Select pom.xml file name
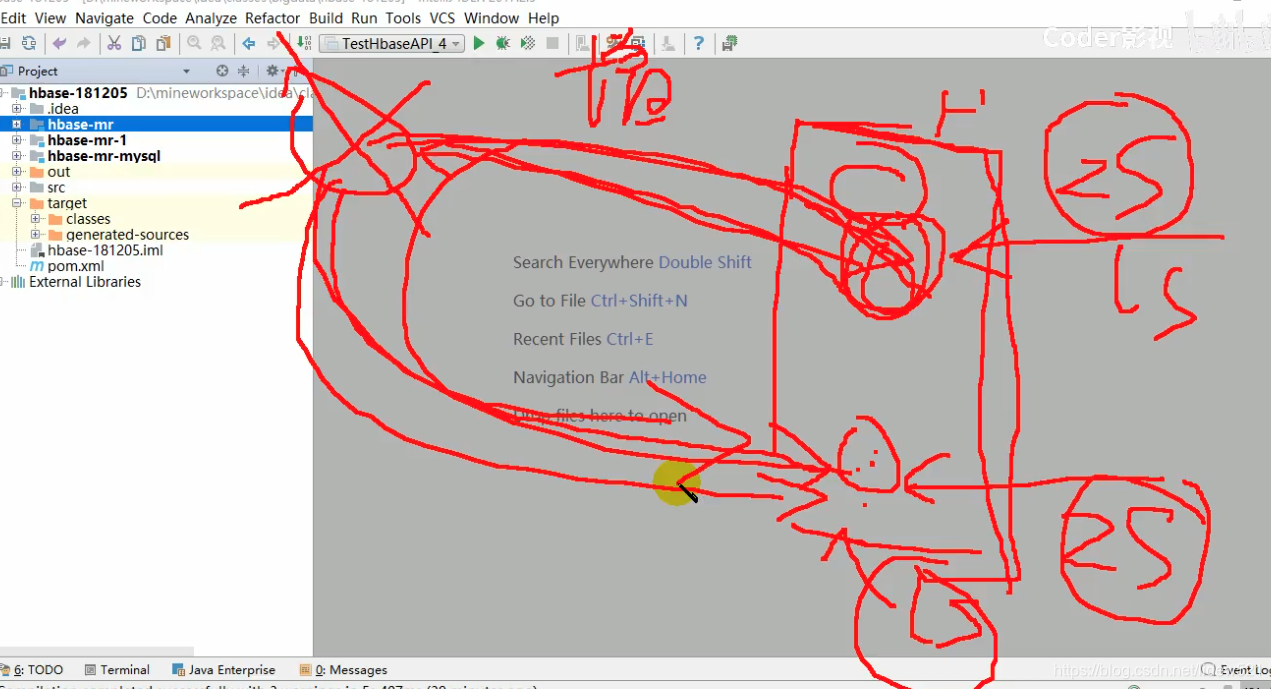Screen dimensions: 1271x689 (76, 266)
